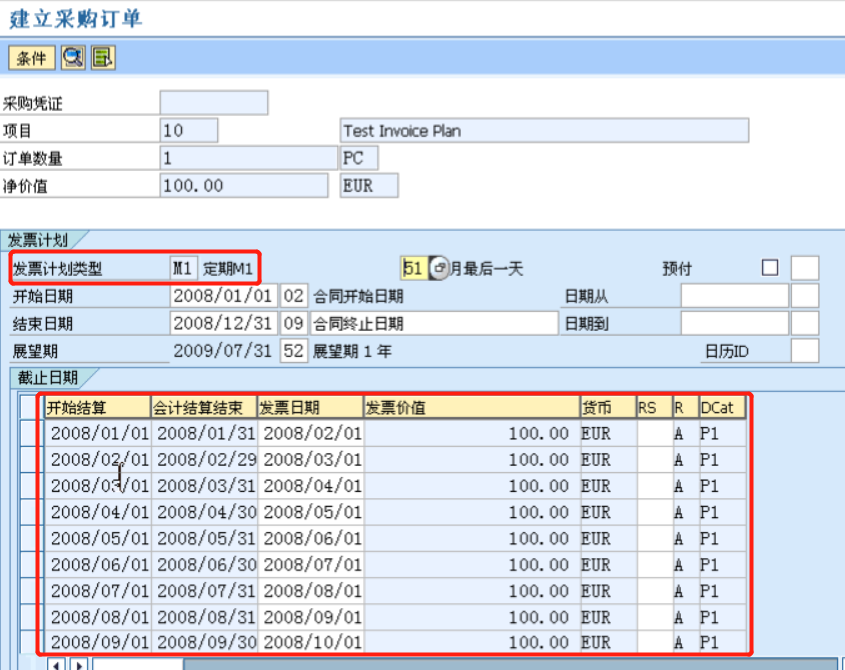The image size is (845, 670).
Task: Click the 合同终止日期 text field
Action: (x=434, y=323)
